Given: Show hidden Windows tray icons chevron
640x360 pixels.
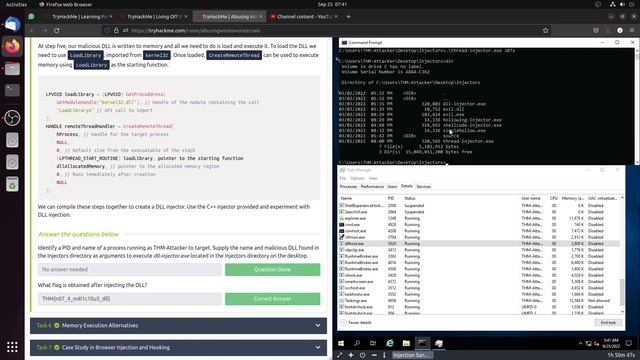Looking at the screenshot, I should click(x=580, y=344).
